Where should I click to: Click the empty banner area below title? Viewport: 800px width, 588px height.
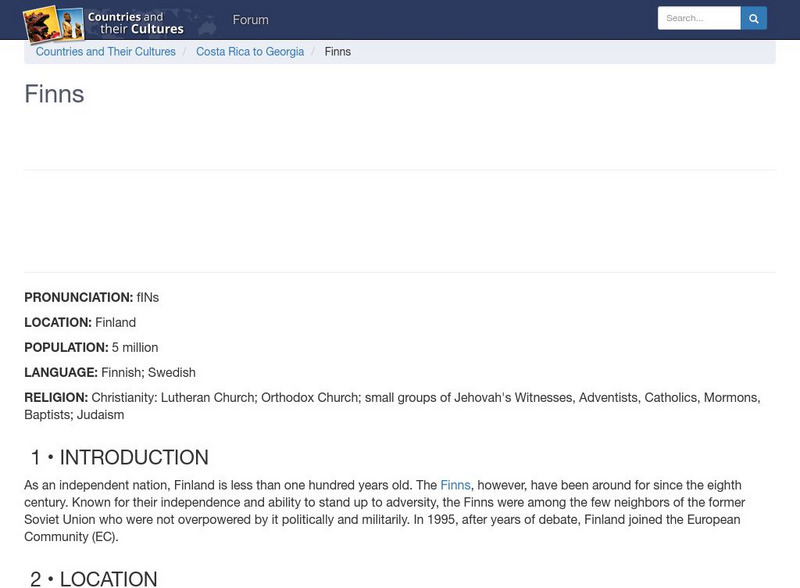pyautogui.click(x=400, y=140)
